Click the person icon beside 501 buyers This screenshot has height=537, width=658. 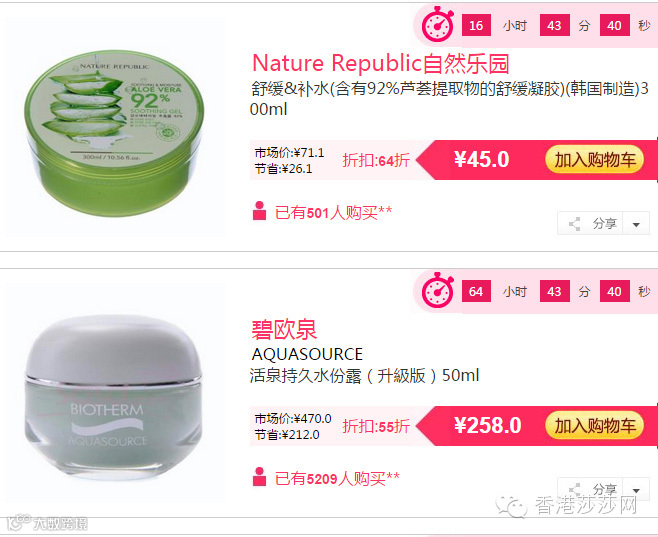259,211
